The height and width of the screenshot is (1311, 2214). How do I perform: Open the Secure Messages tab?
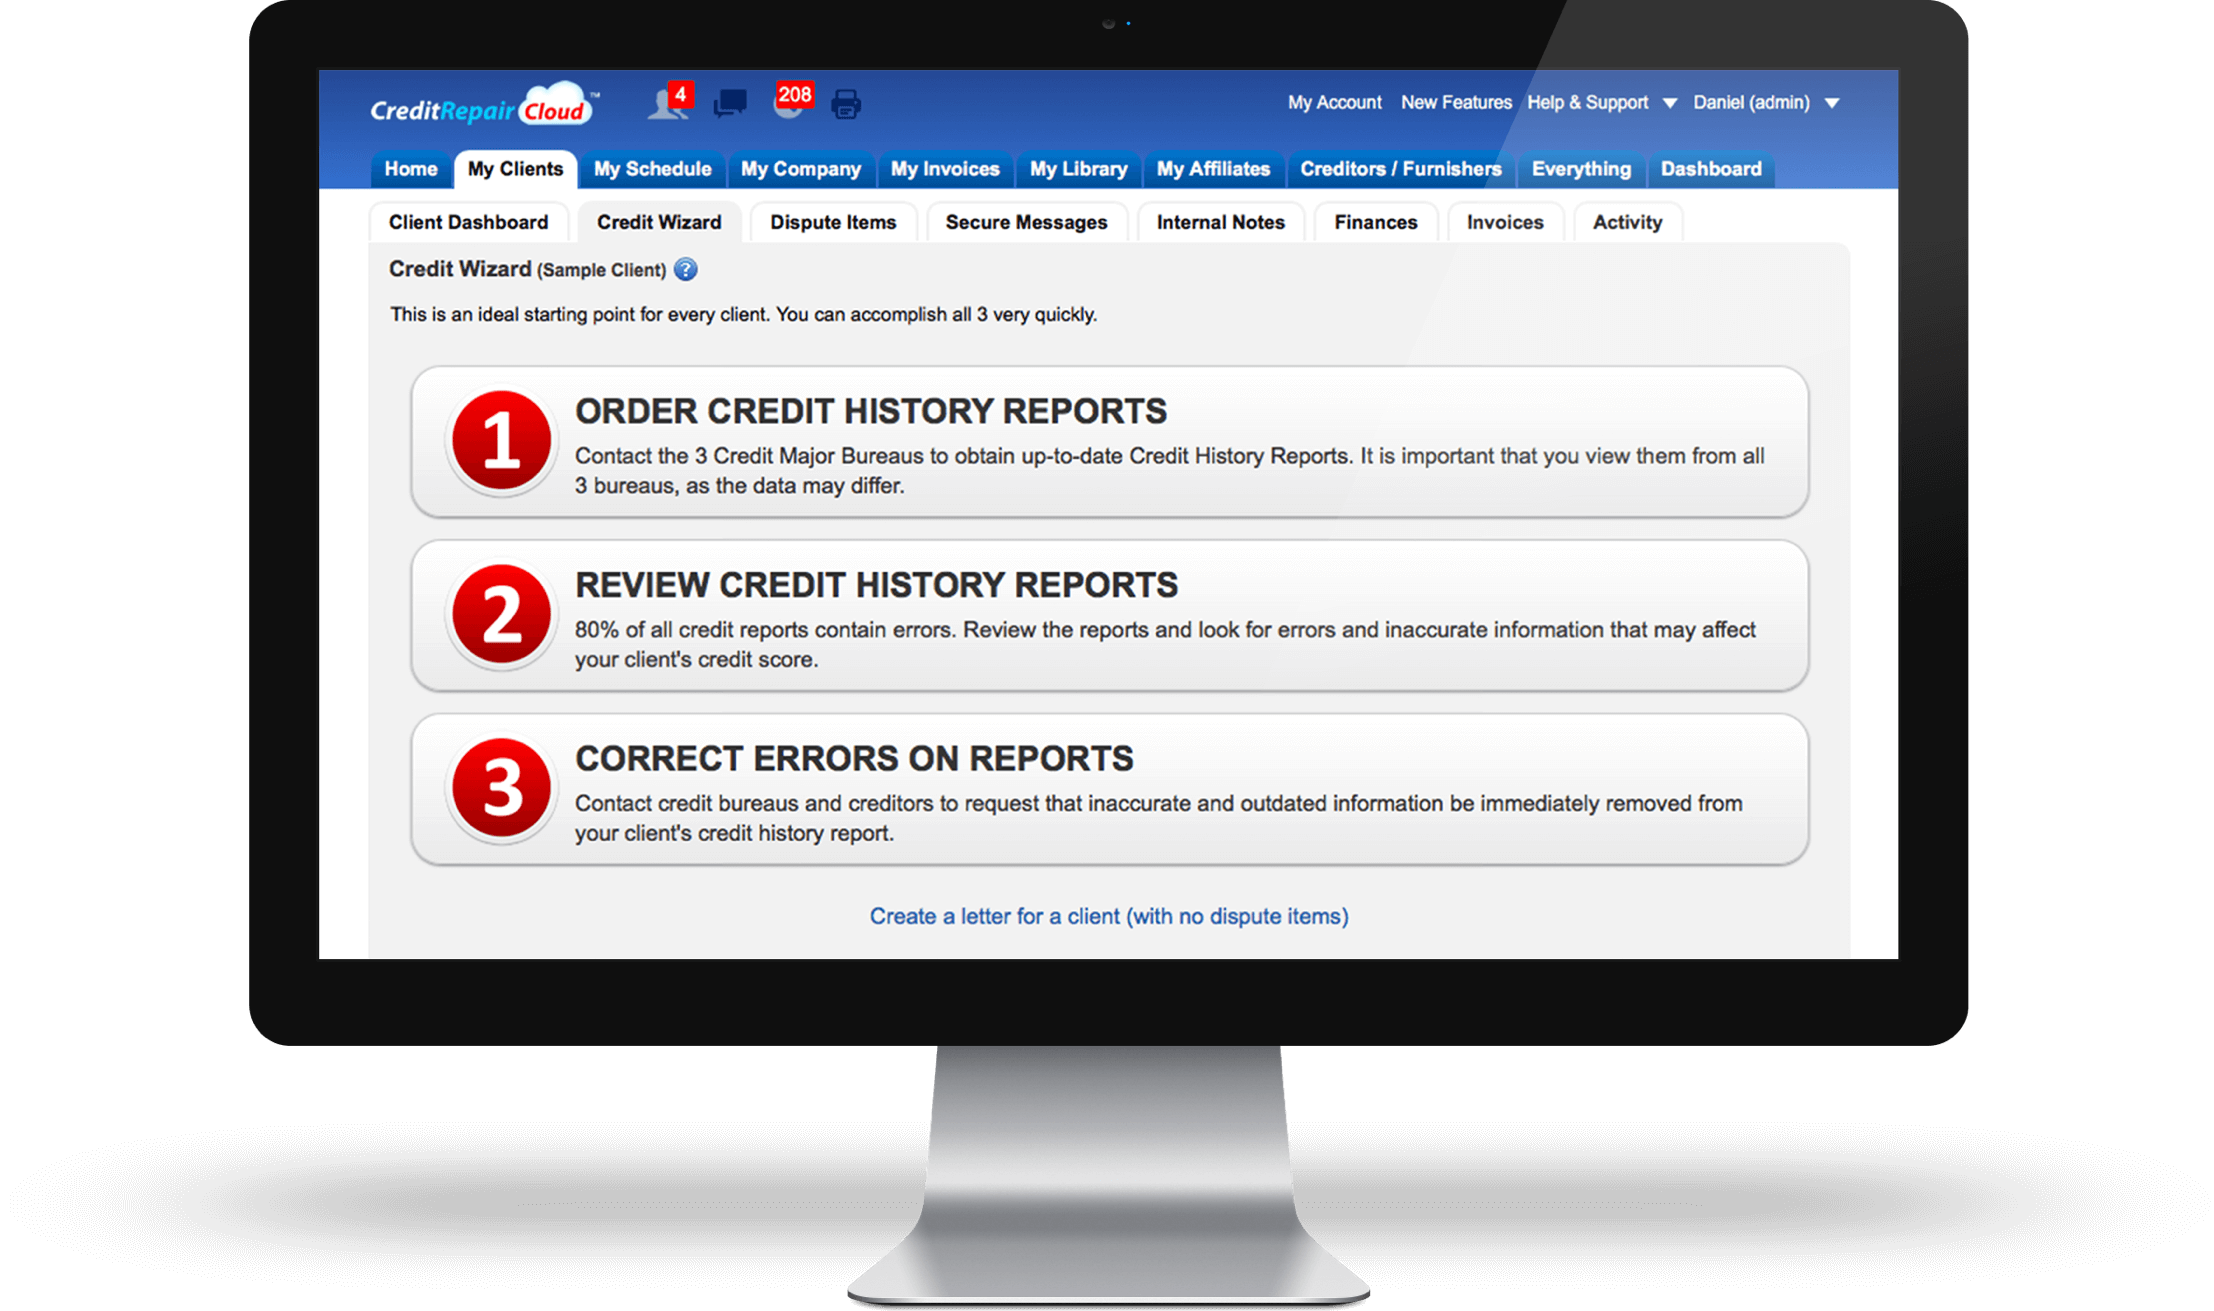(x=1027, y=222)
